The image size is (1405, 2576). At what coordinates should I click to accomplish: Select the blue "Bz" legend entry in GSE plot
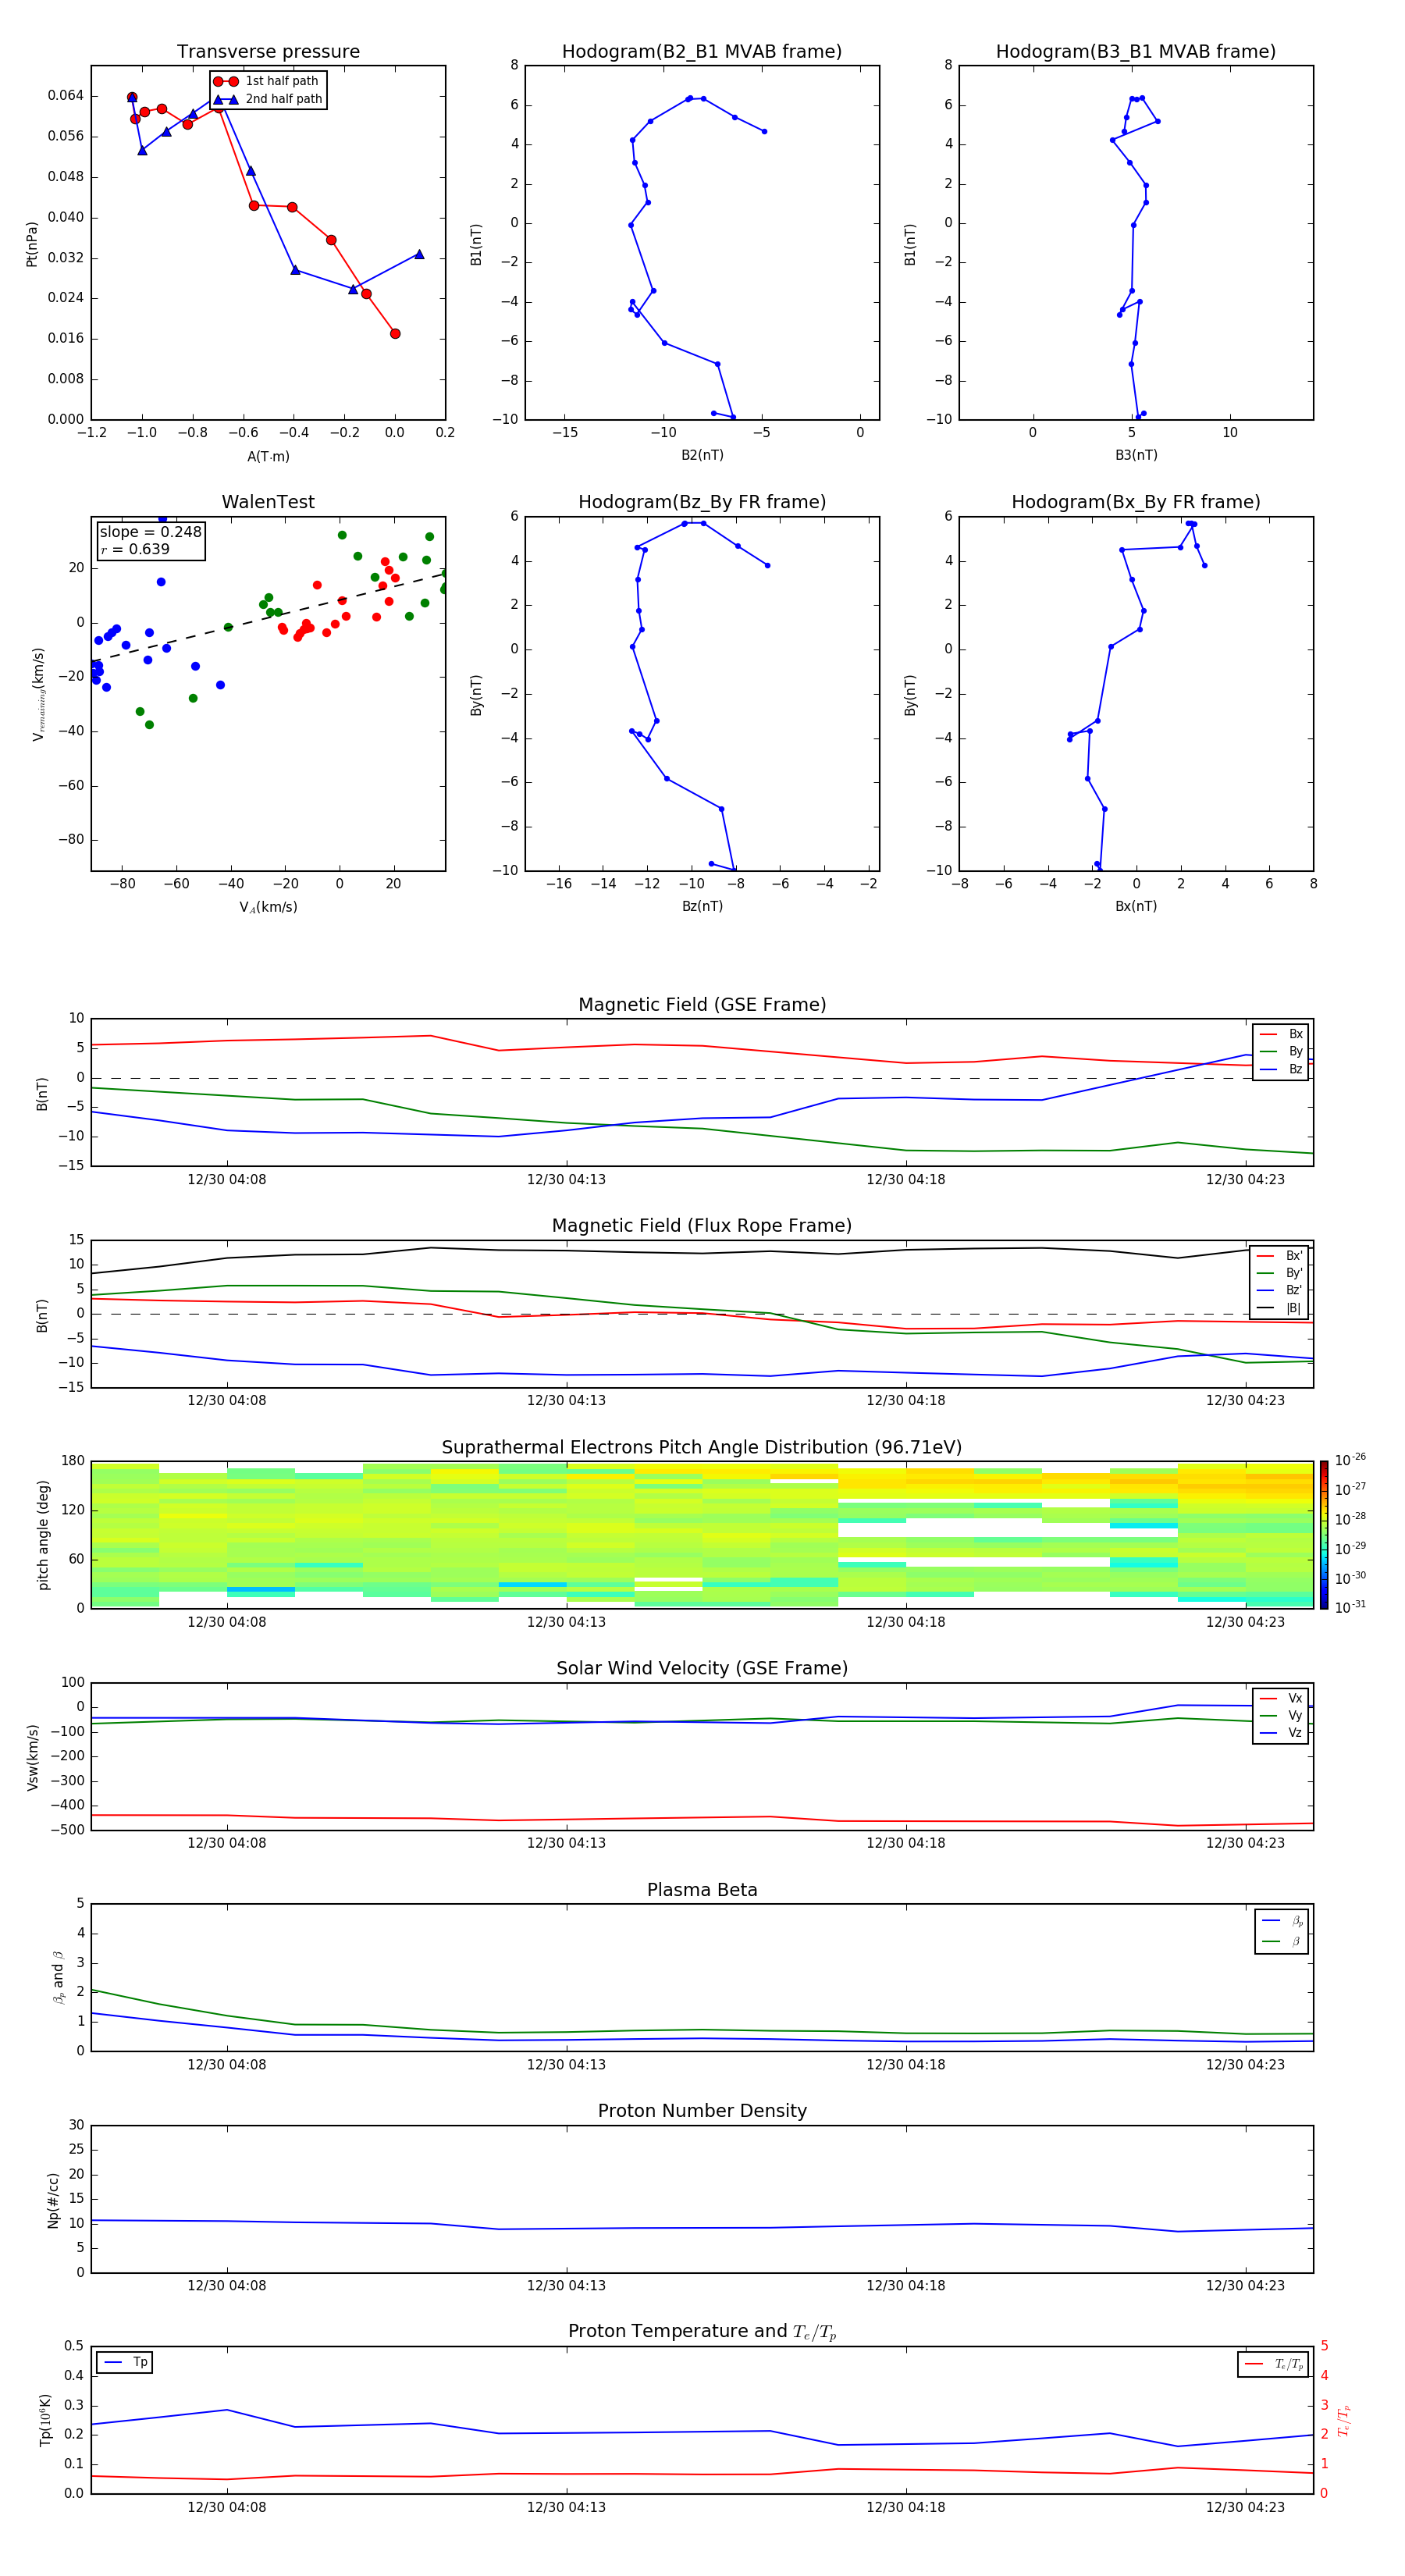click(1280, 1069)
